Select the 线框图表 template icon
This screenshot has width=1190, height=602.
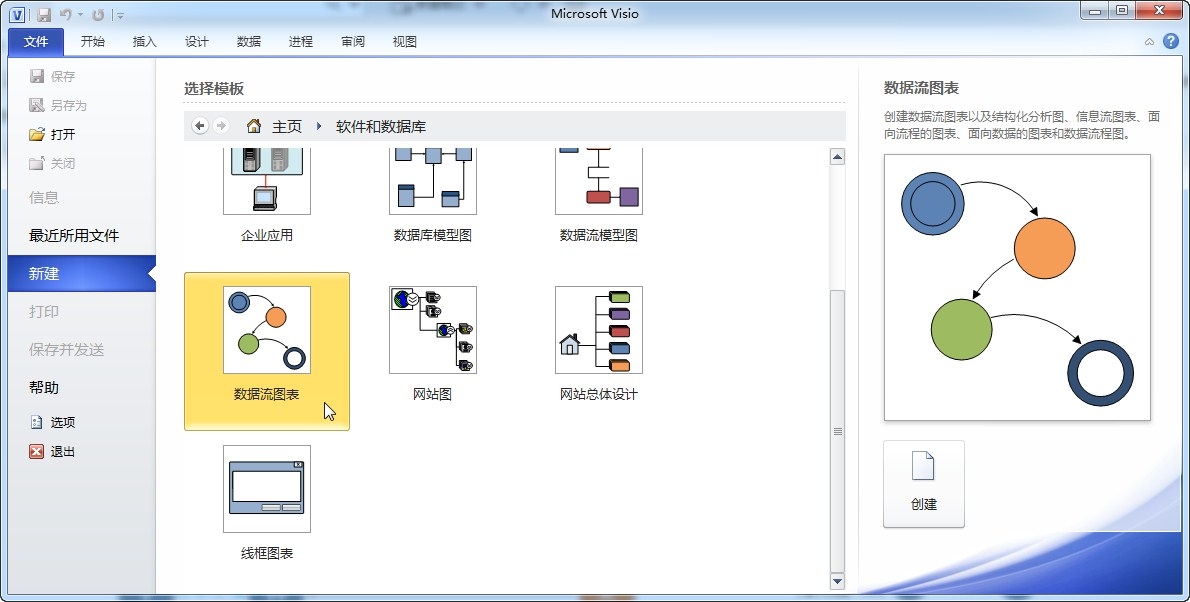point(266,488)
